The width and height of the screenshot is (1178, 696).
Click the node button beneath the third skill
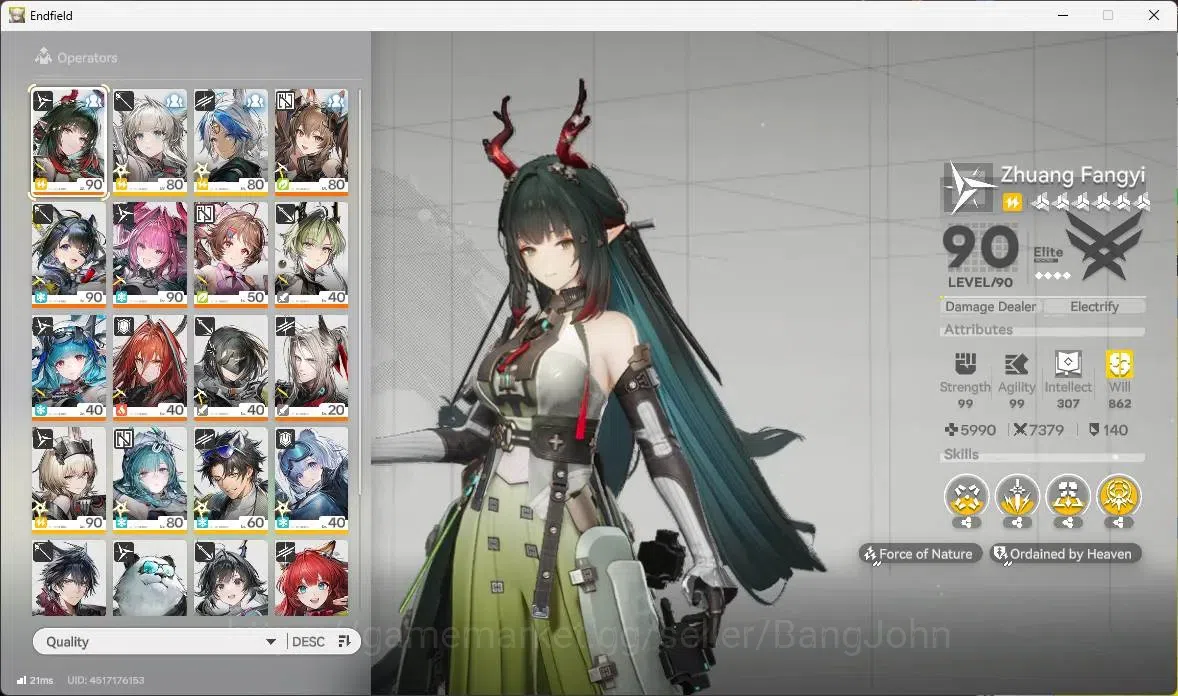coord(1068,522)
